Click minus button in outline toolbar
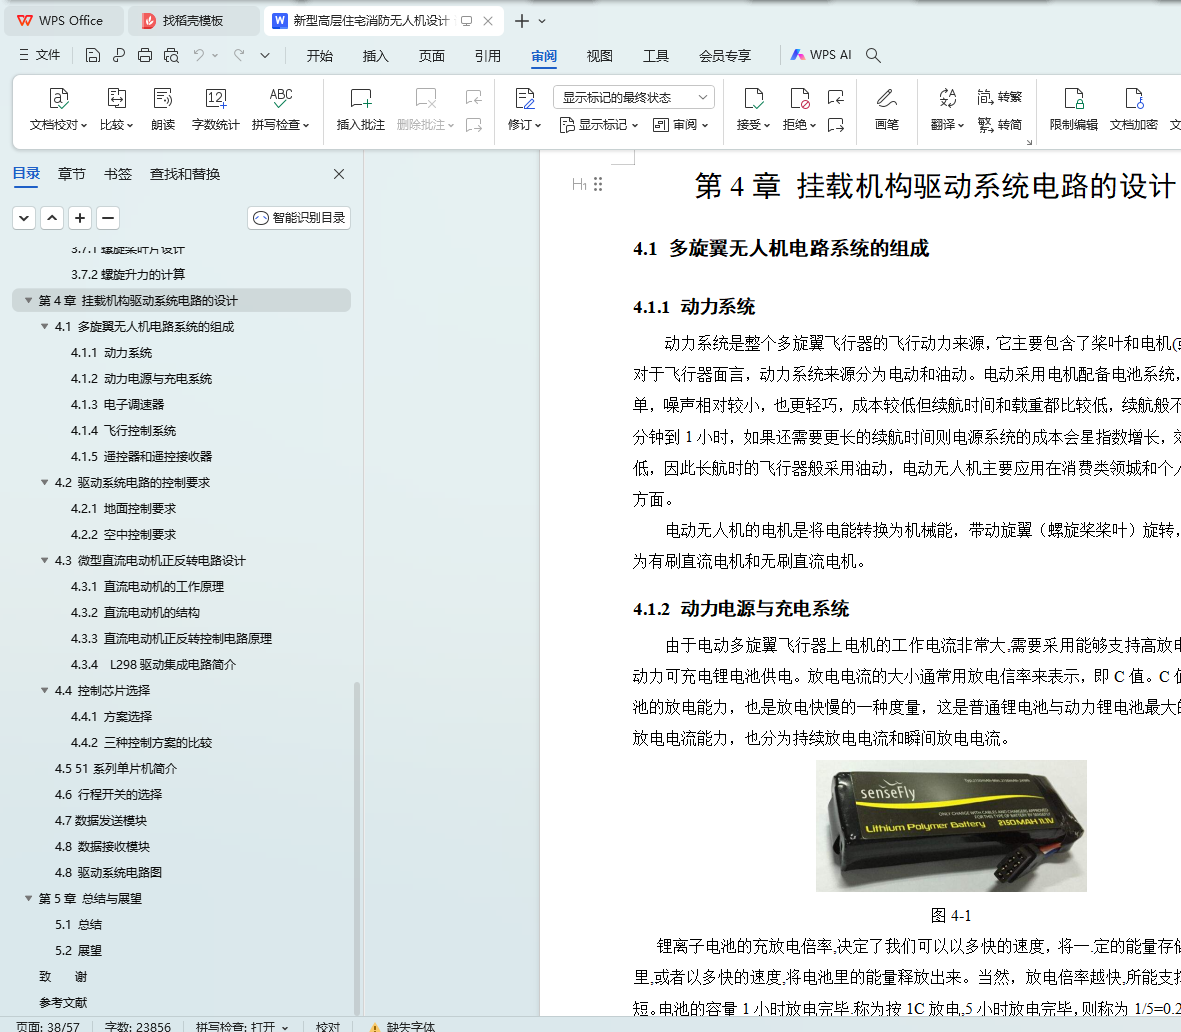 pos(108,218)
